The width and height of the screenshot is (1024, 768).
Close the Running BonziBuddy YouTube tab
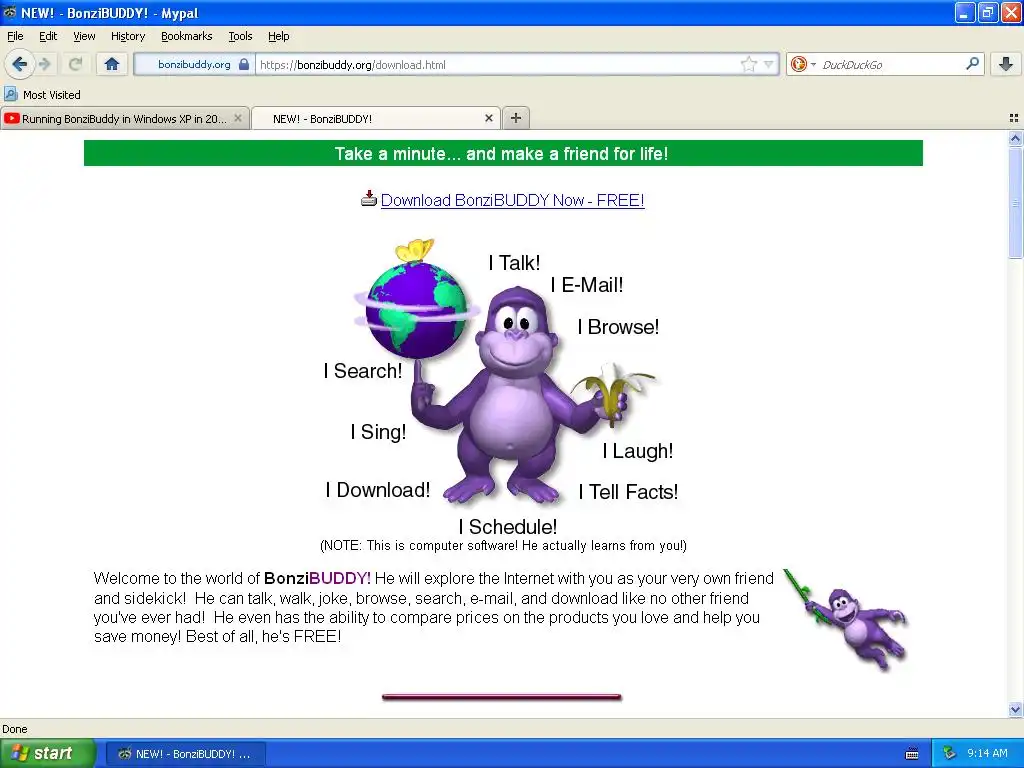point(238,118)
